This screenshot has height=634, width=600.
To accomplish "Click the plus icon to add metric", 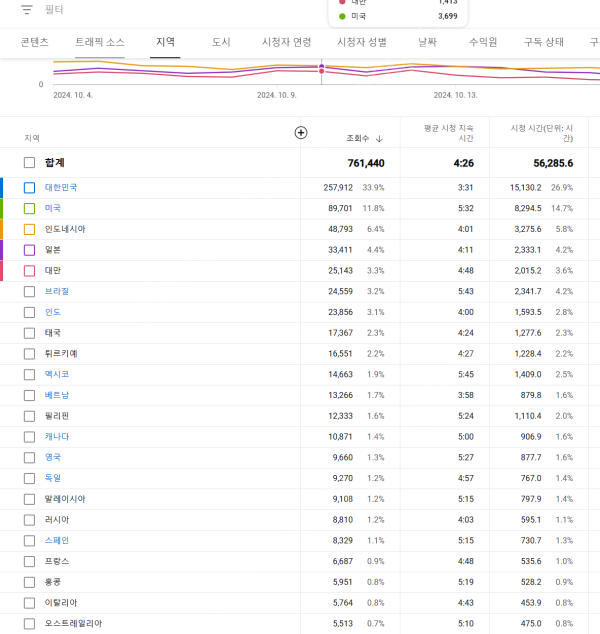I will click(x=301, y=133).
